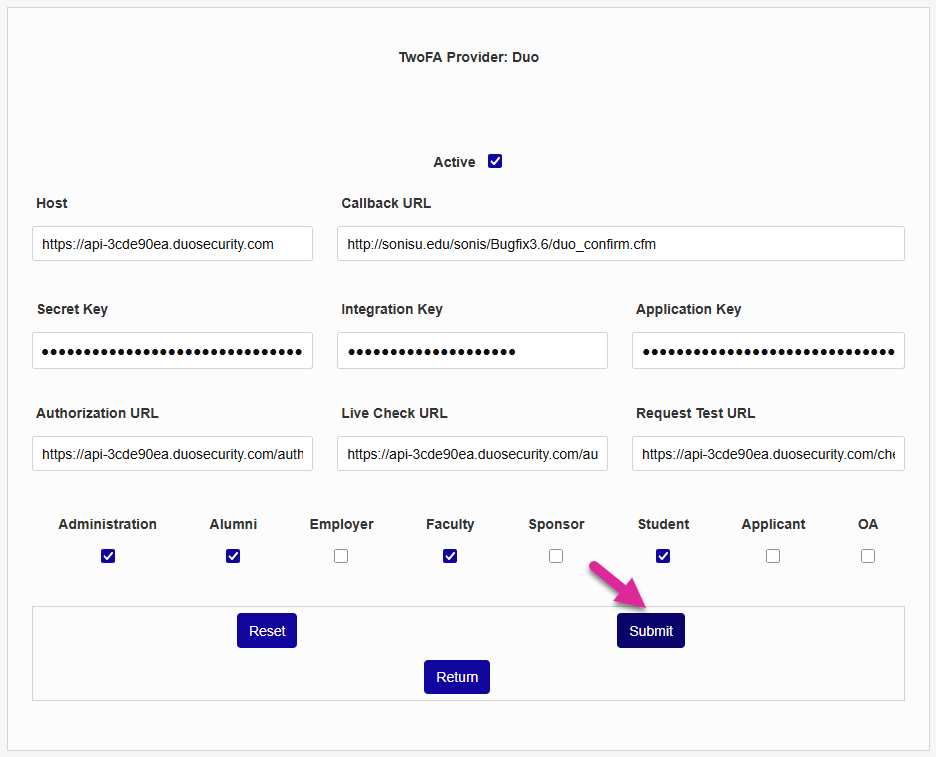The width and height of the screenshot is (936, 757).
Task: Click the Submit button
Action: (651, 631)
